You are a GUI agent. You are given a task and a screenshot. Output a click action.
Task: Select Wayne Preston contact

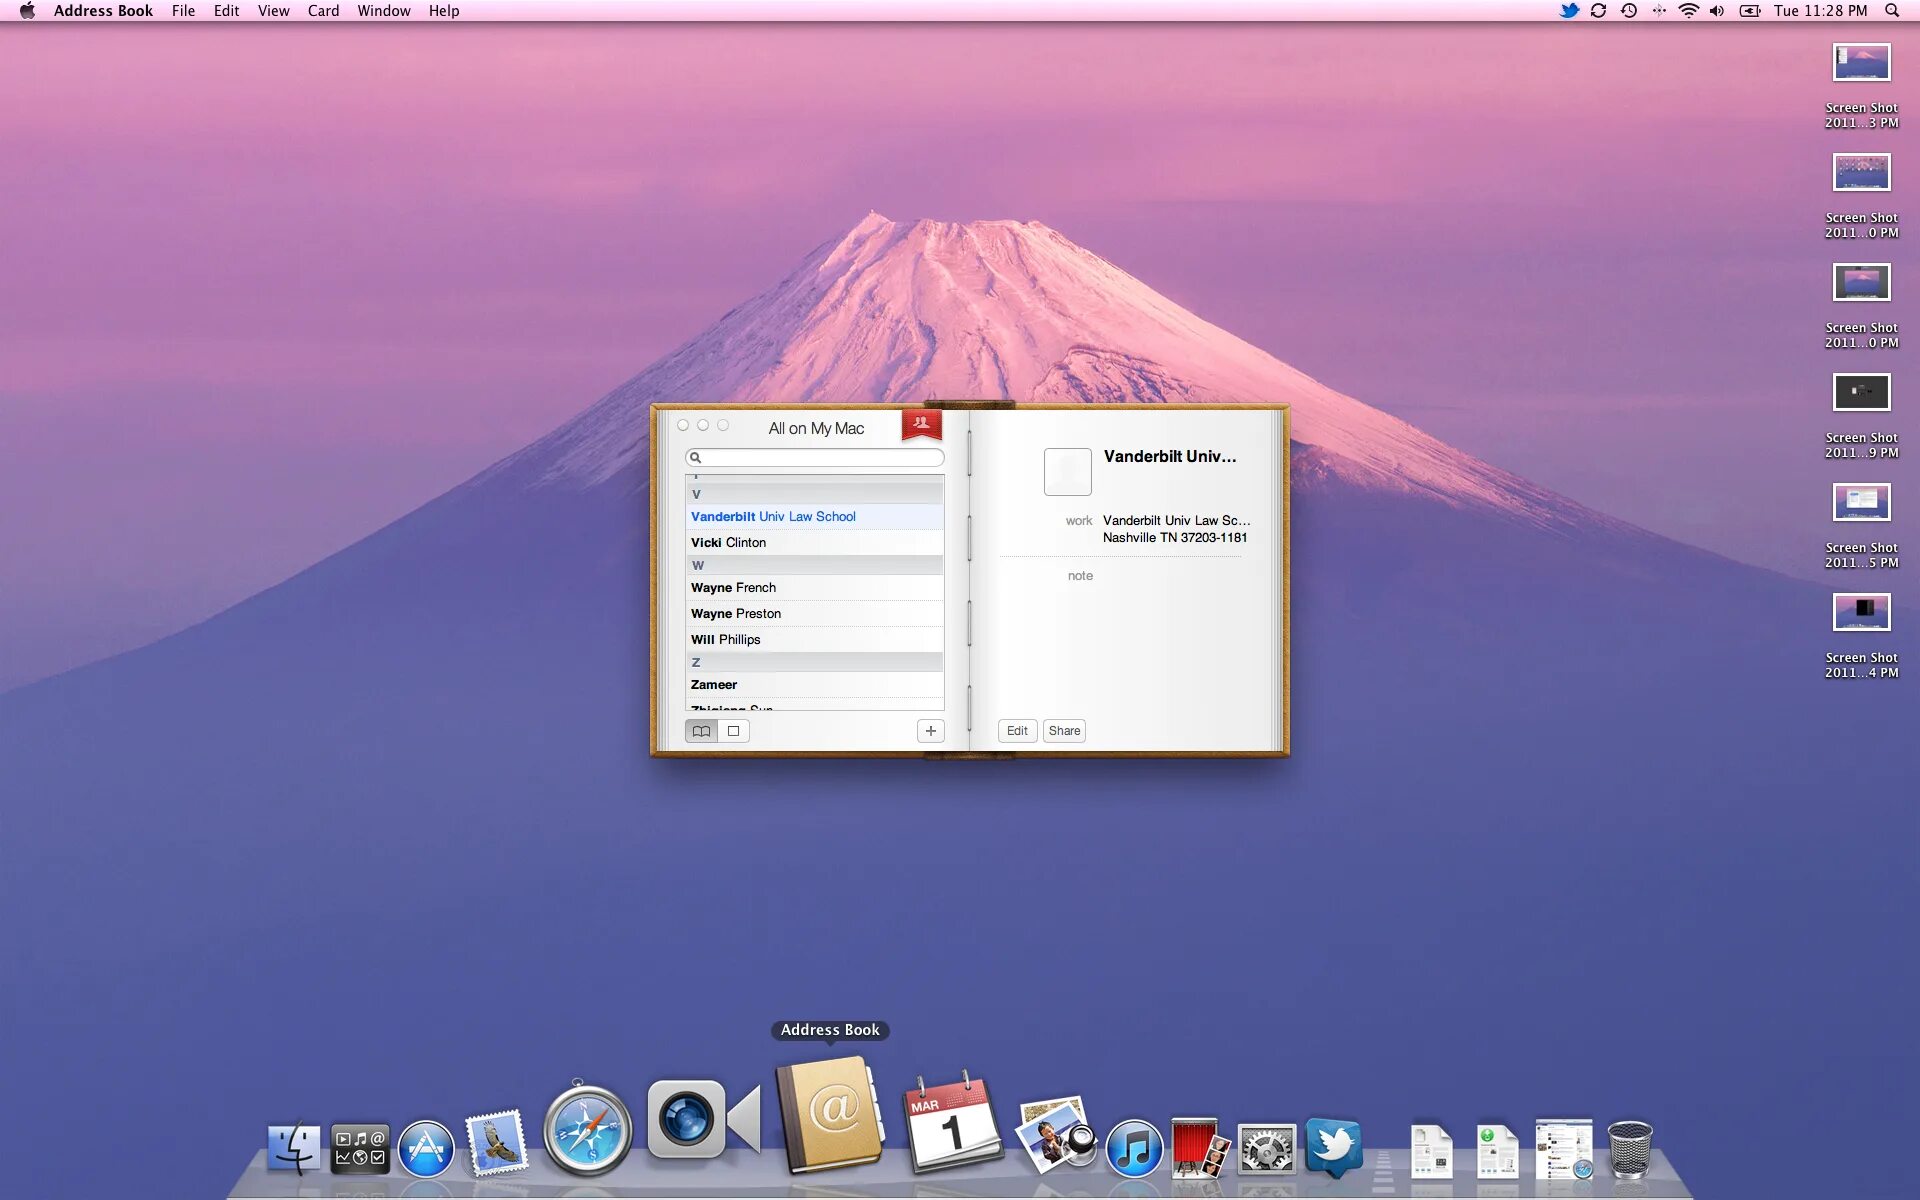(x=736, y=614)
